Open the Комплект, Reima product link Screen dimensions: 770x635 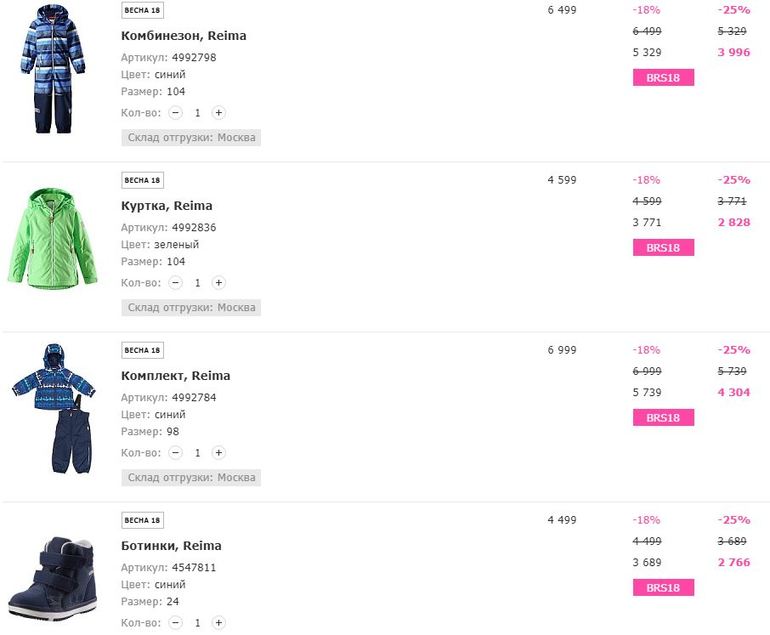(x=175, y=376)
